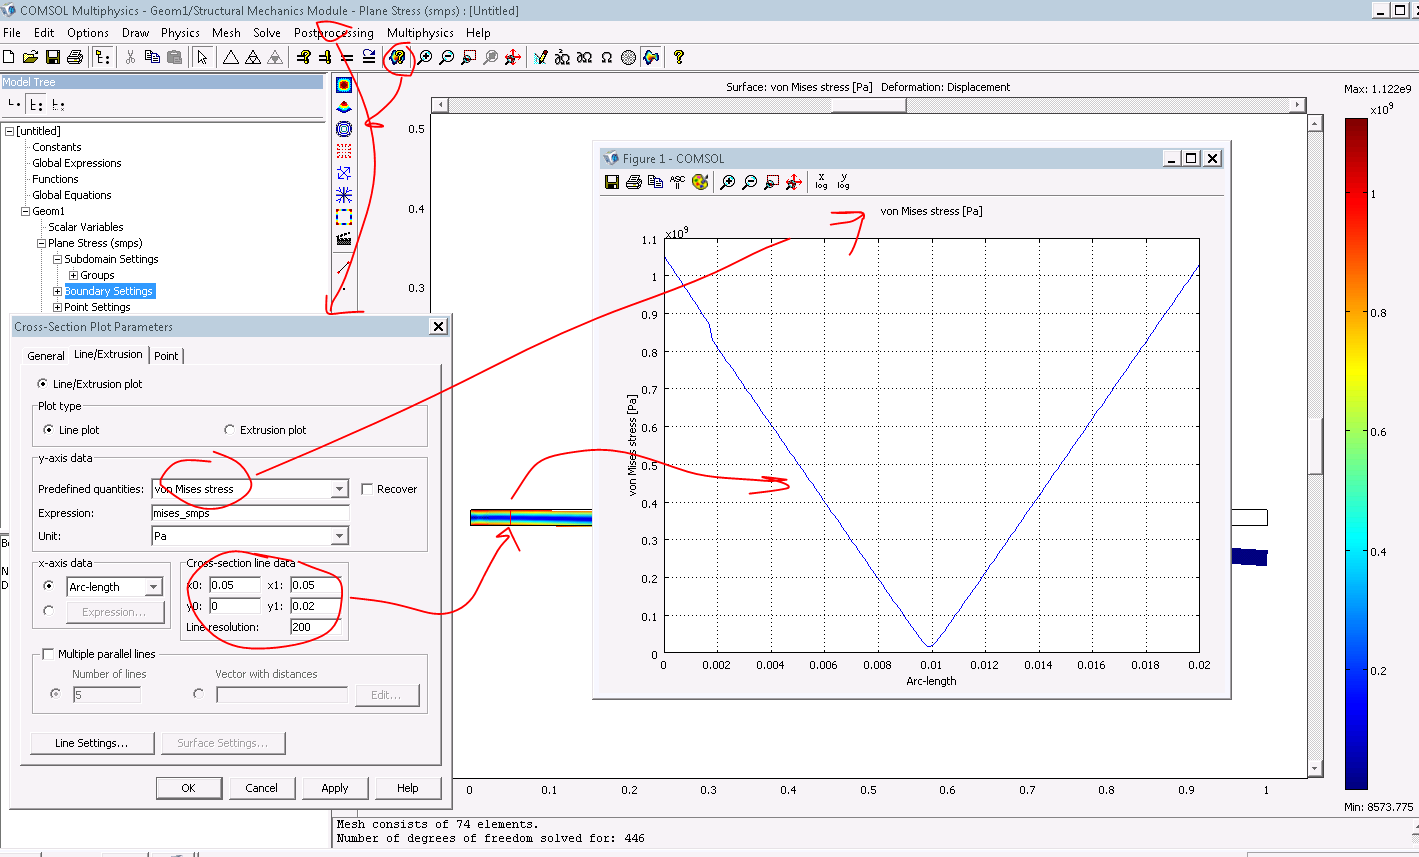Viewport: 1419px width, 857px height.
Task: Enable the Recover checkbox
Action: (x=367, y=489)
